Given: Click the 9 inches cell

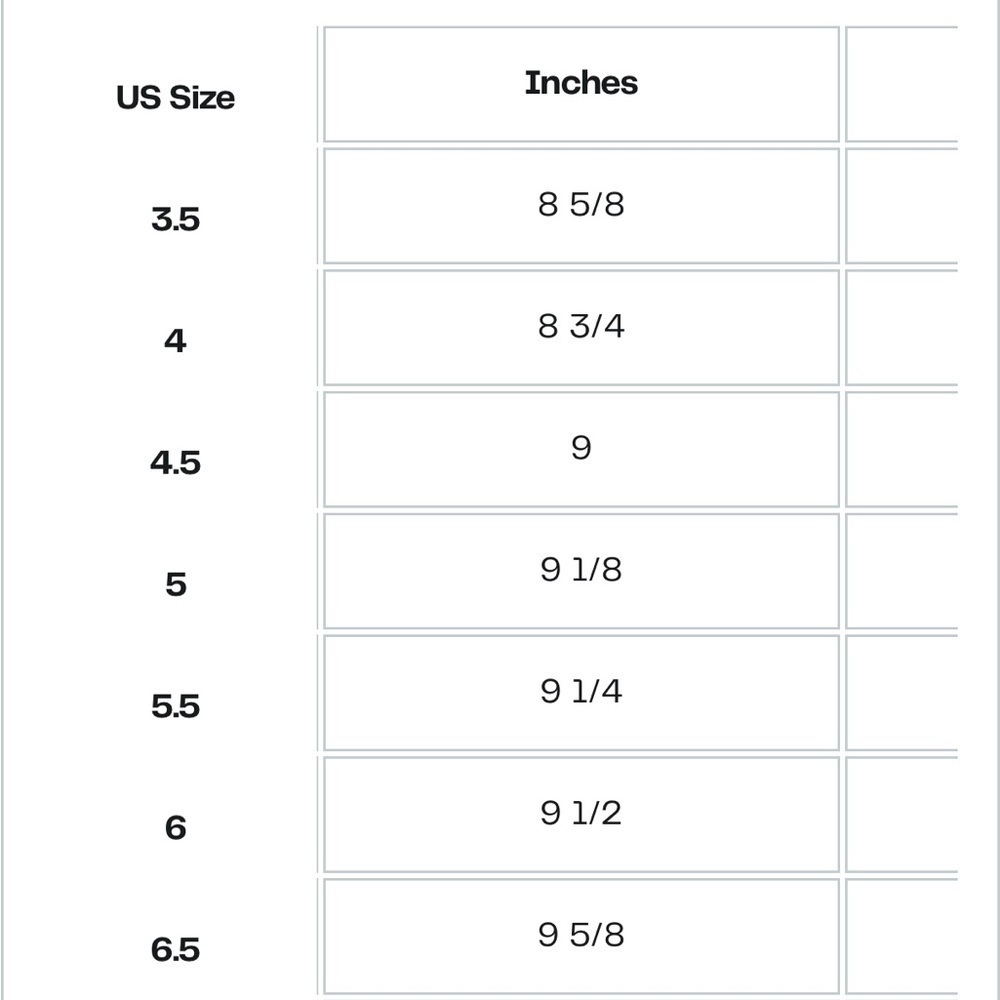Looking at the screenshot, I should (581, 450).
